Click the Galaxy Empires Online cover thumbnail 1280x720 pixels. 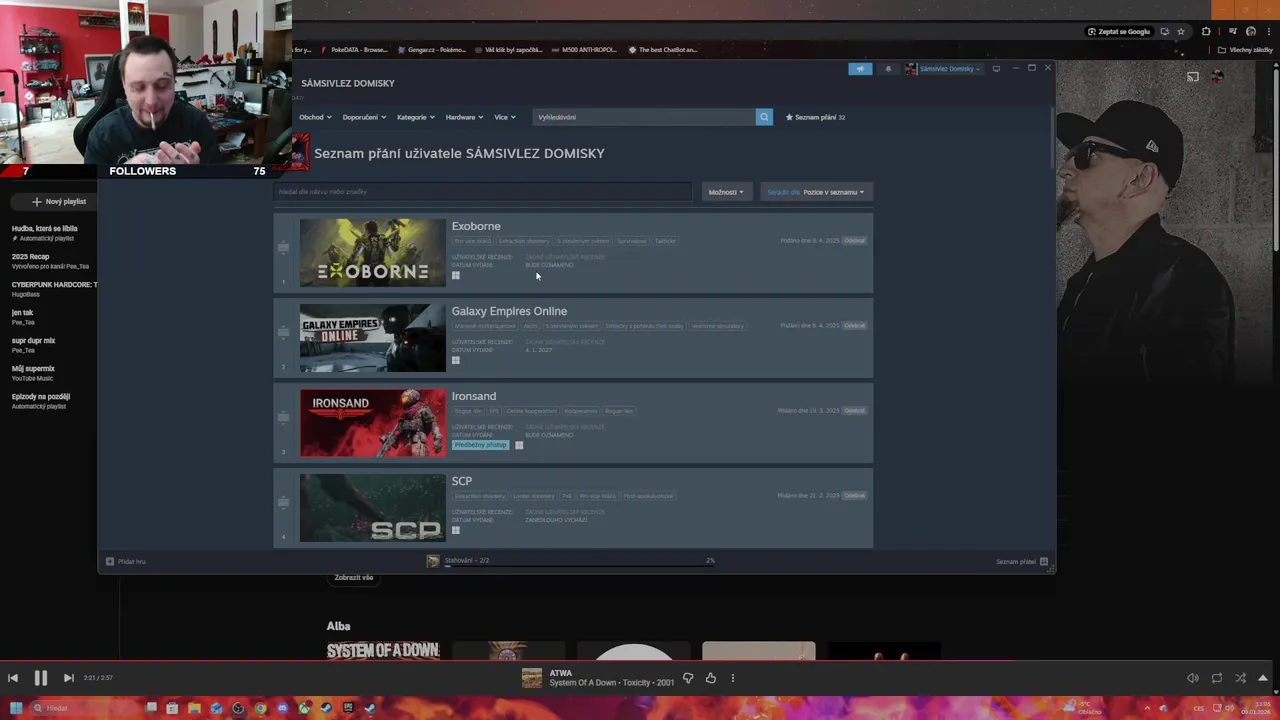pyautogui.click(x=373, y=338)
